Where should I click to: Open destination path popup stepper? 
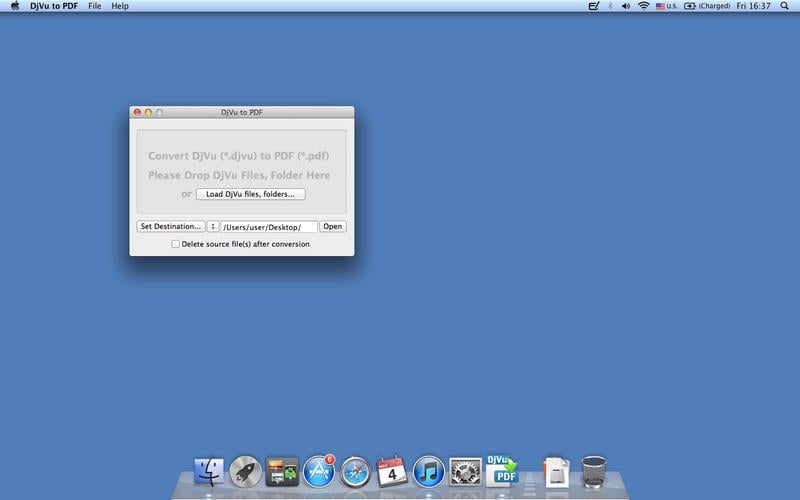[213, 226]
